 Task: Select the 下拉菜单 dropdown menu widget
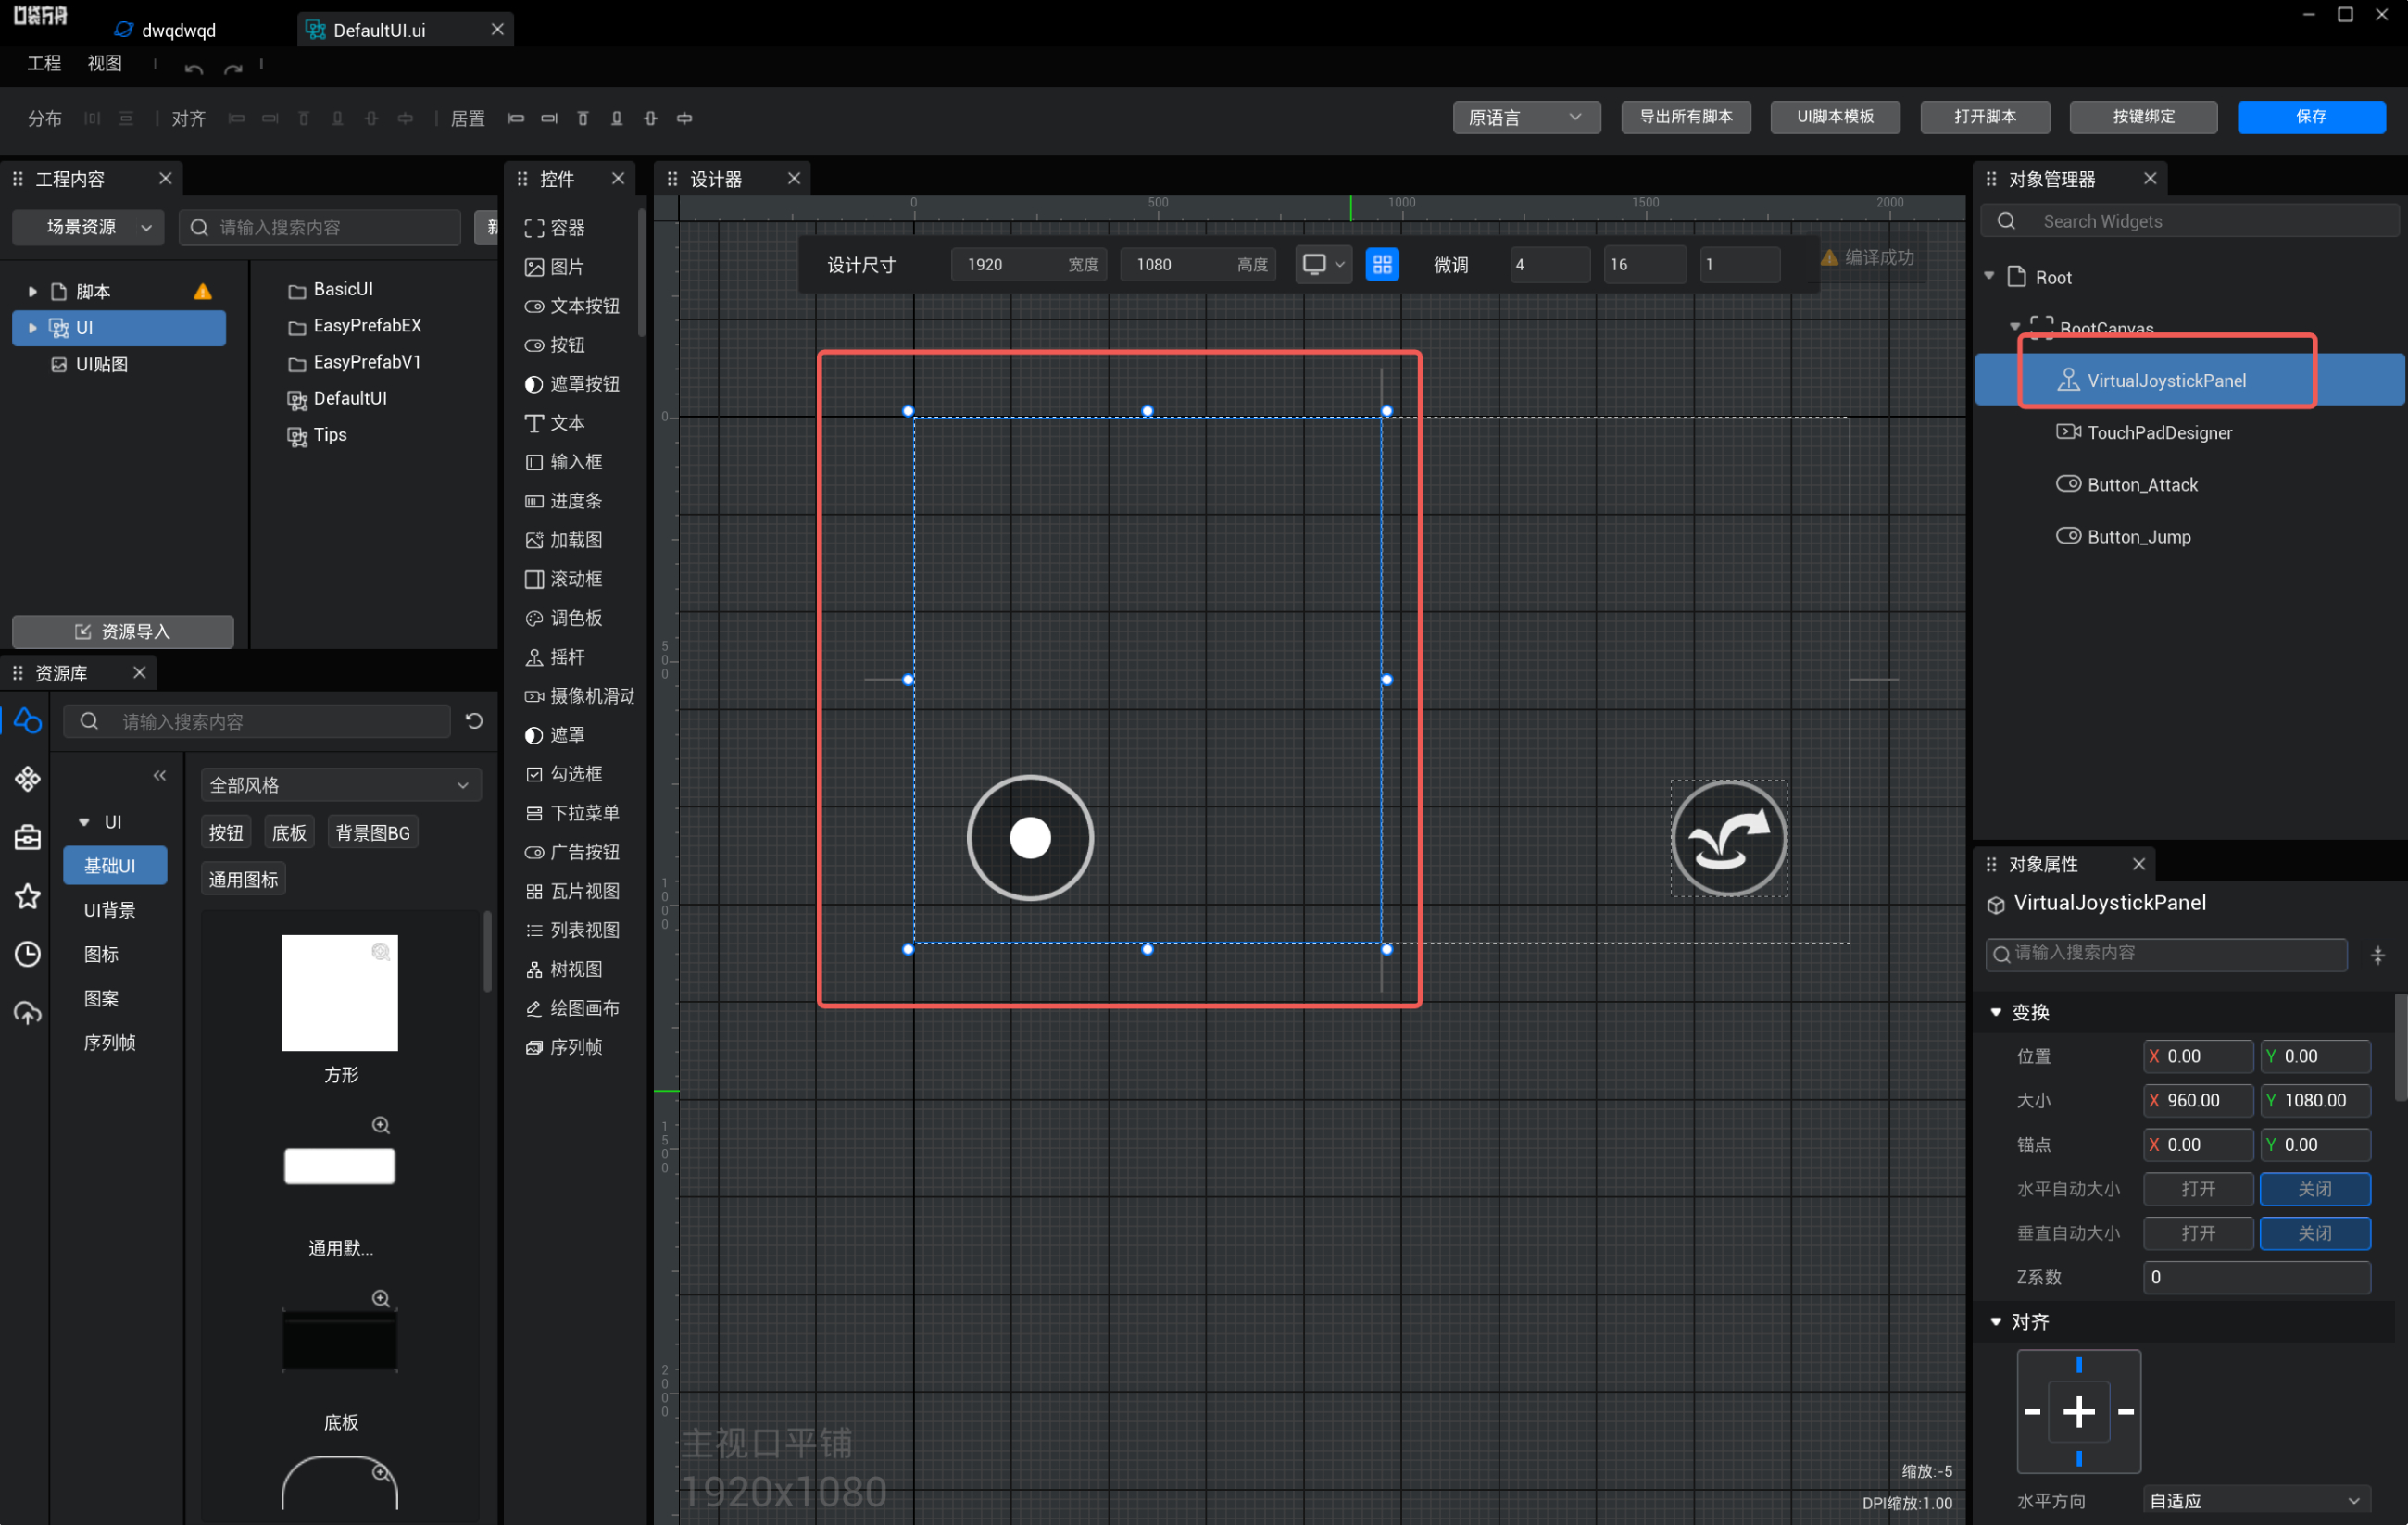click(572, 813)
